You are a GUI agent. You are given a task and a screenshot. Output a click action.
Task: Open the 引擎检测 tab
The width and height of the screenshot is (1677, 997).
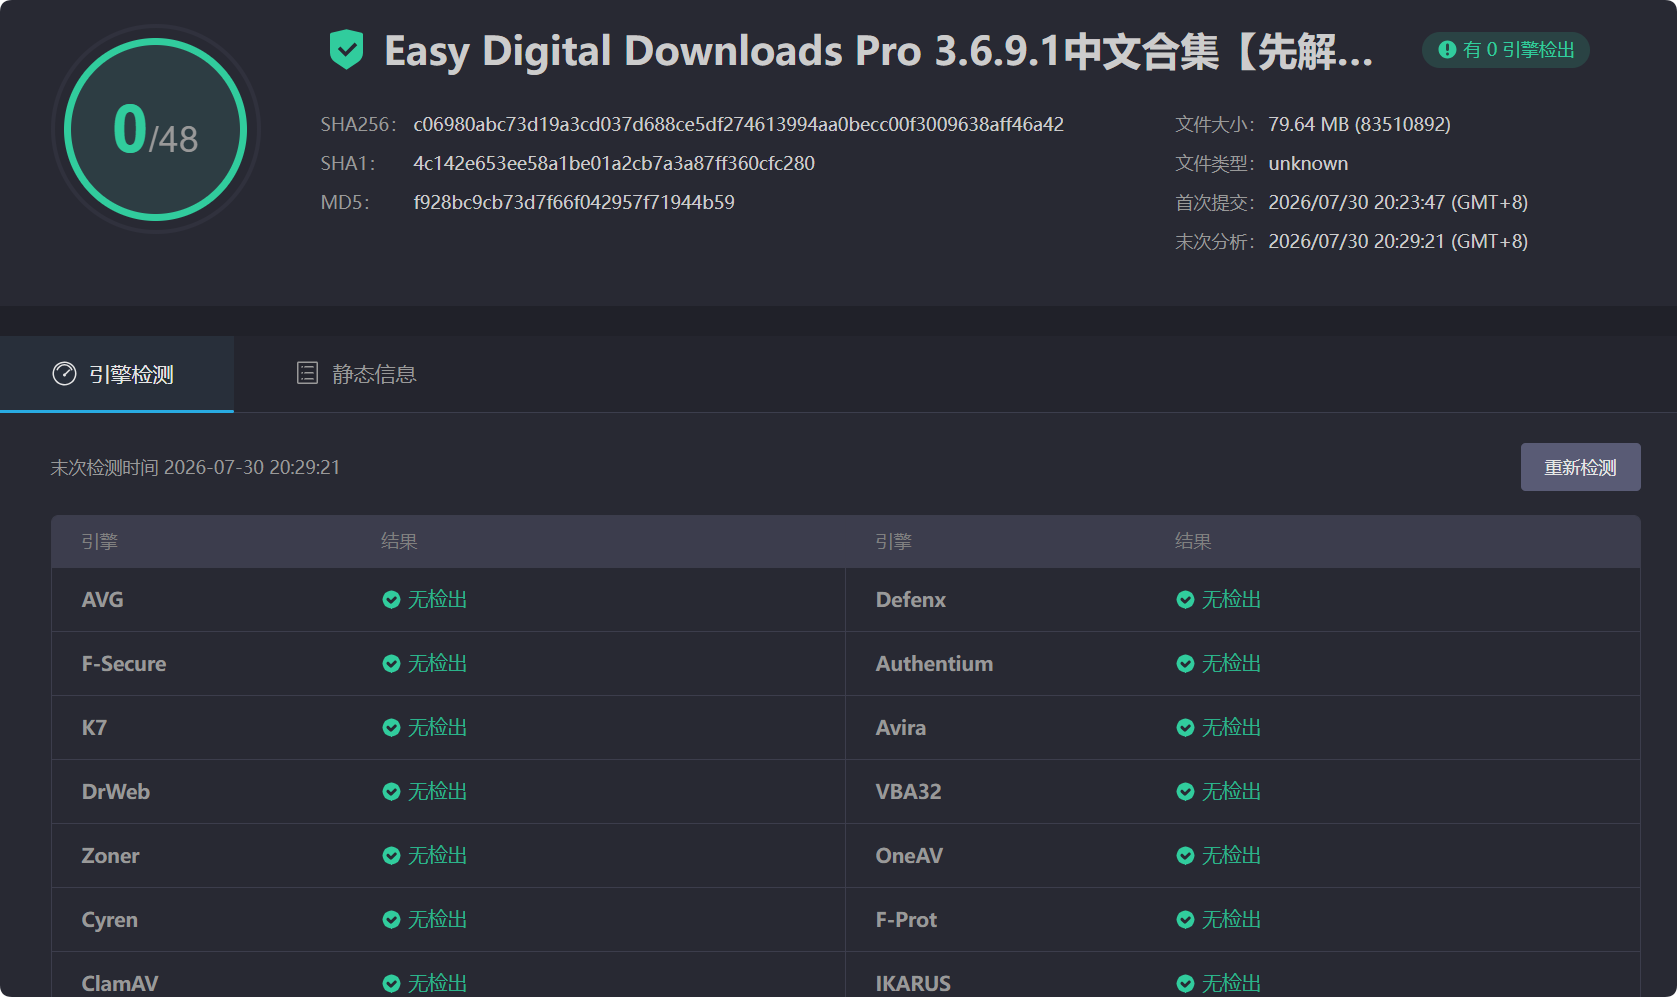(x=117, y=374)
